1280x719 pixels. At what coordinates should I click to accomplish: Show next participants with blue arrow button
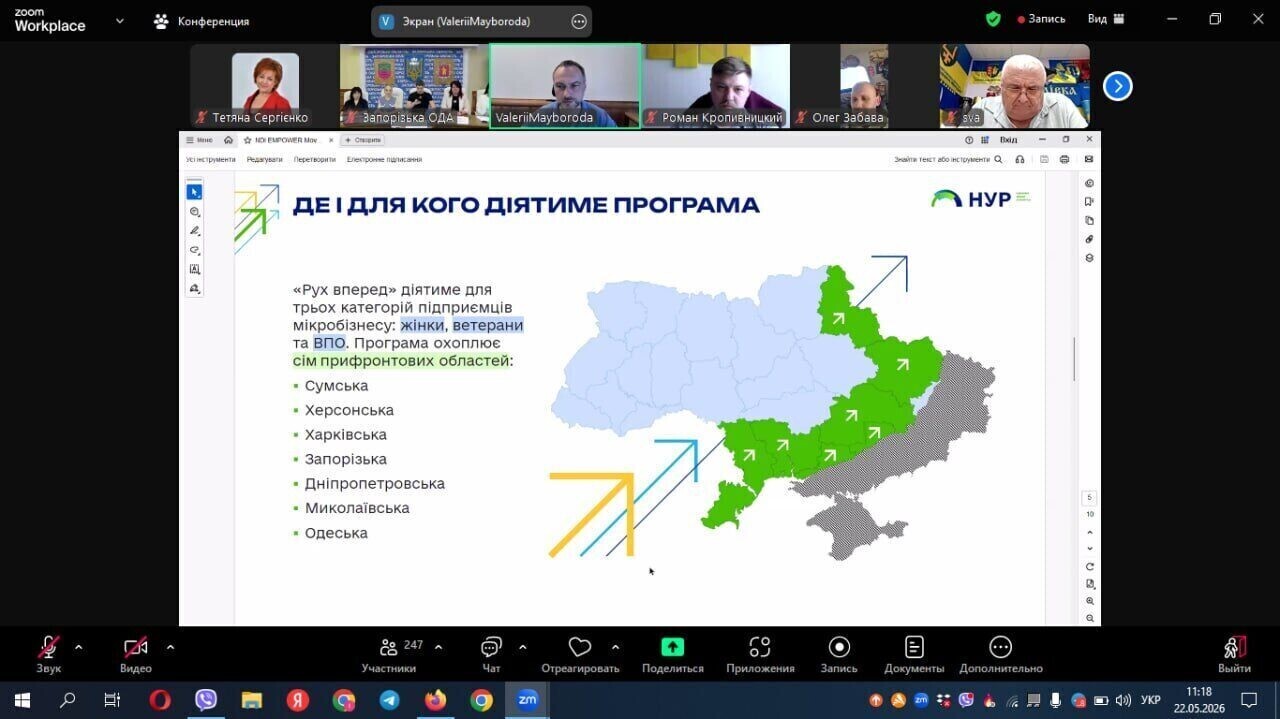1117,86
